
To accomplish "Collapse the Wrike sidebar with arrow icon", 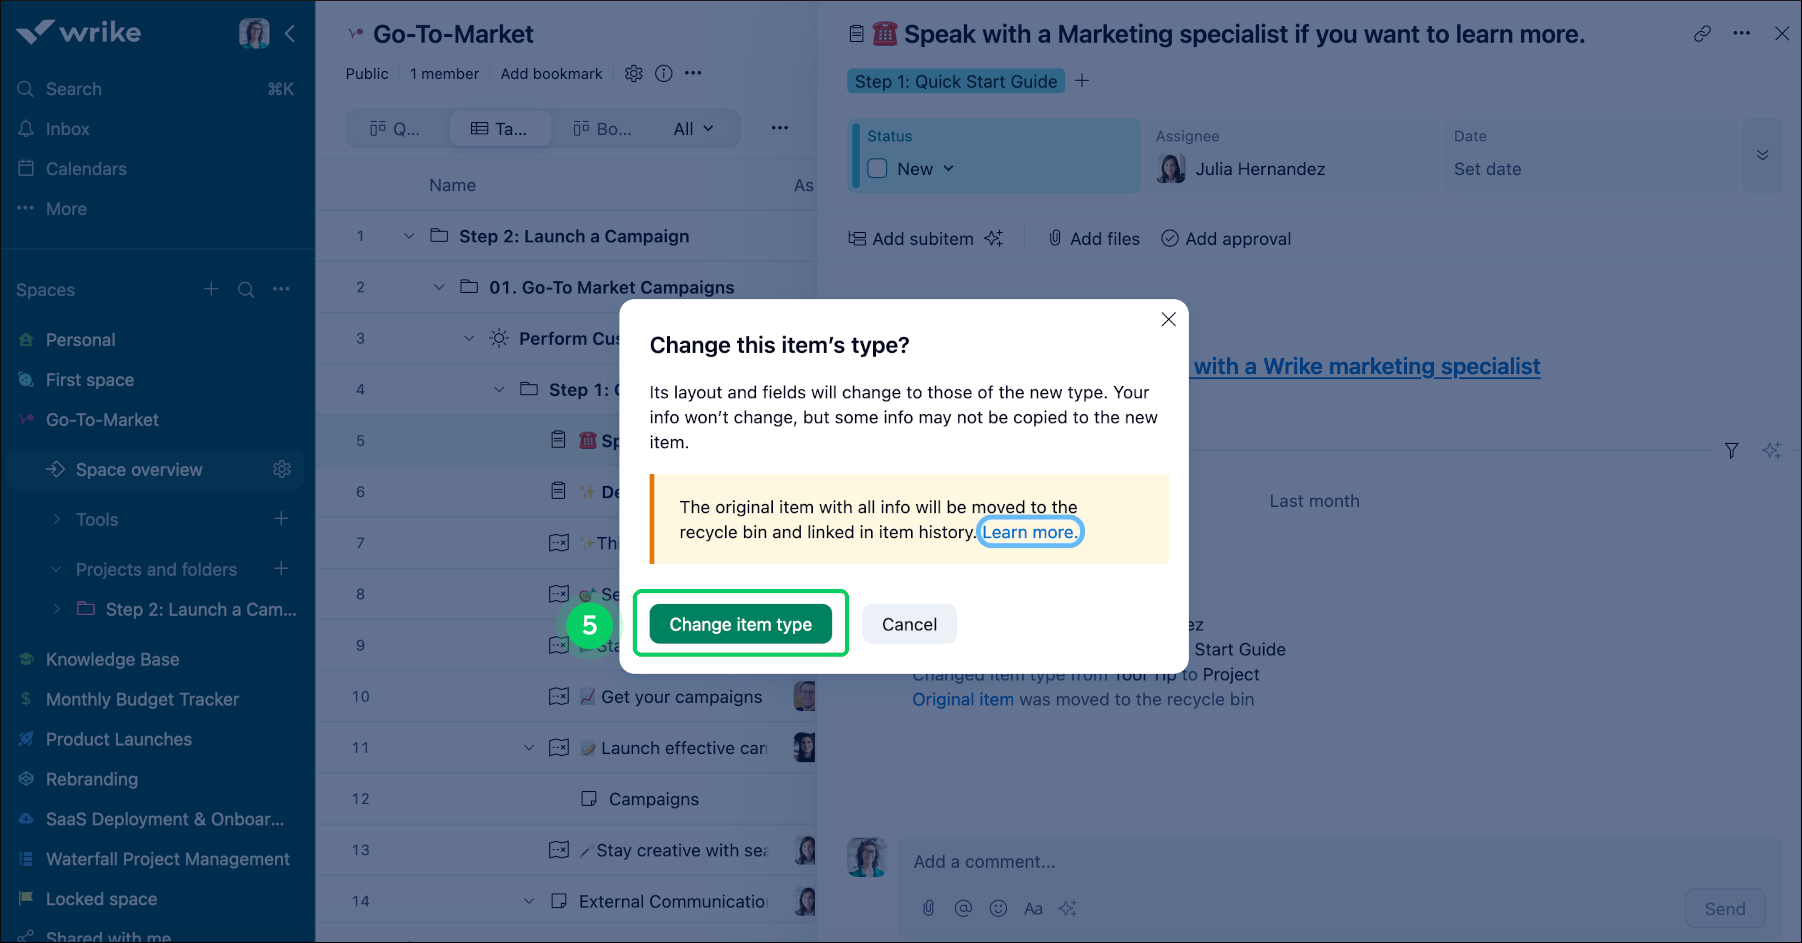I will point(290,34).
